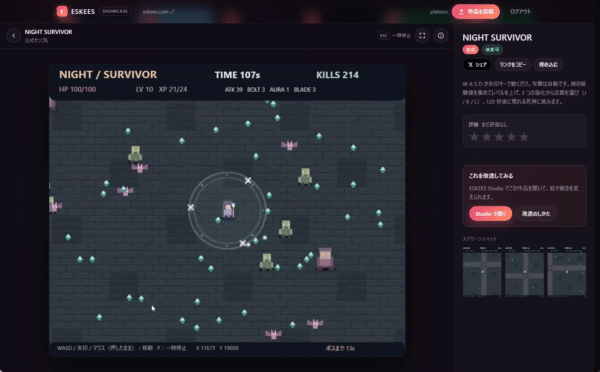Open the first screenshot thumbnail
The height and width of the screenshot is (372, 600).
point(482,271)
